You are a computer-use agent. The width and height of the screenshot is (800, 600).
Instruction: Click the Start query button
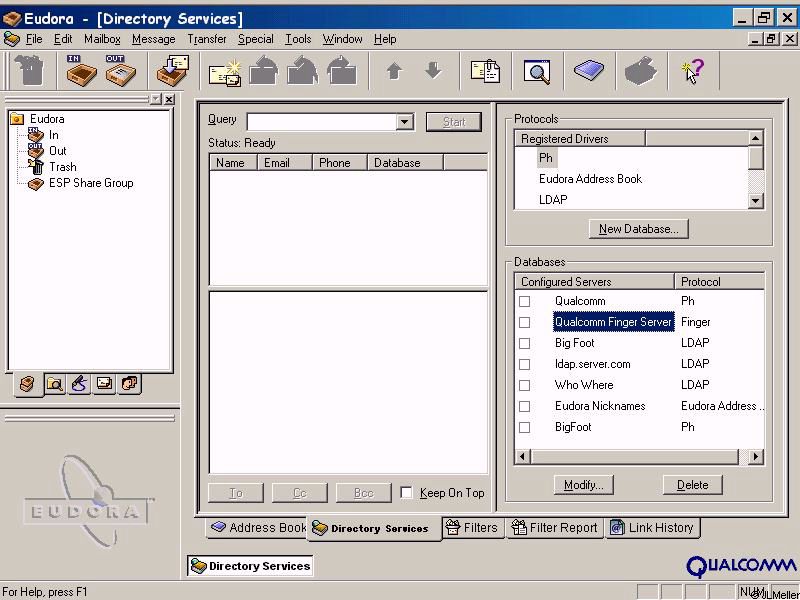[x=454, y=122]
